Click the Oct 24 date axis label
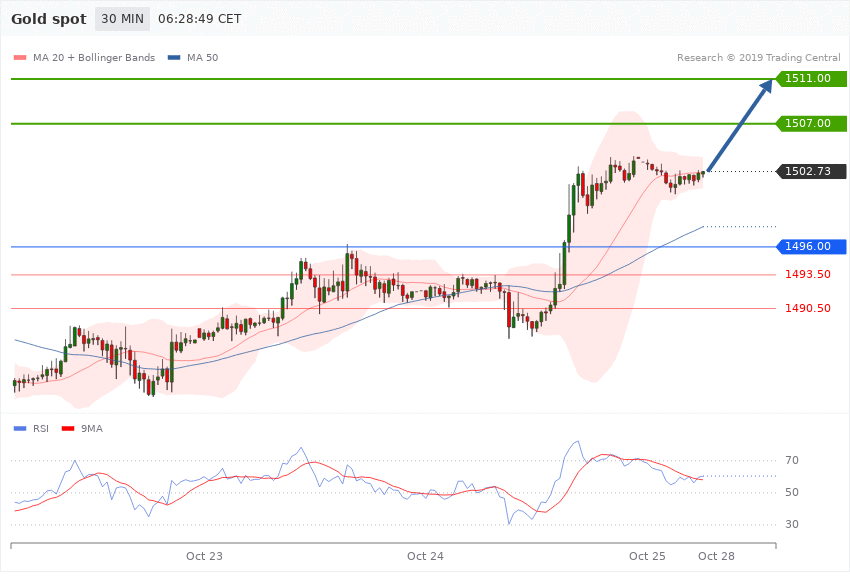The height and width of the screenshot is (576, 850). point(426,556)
